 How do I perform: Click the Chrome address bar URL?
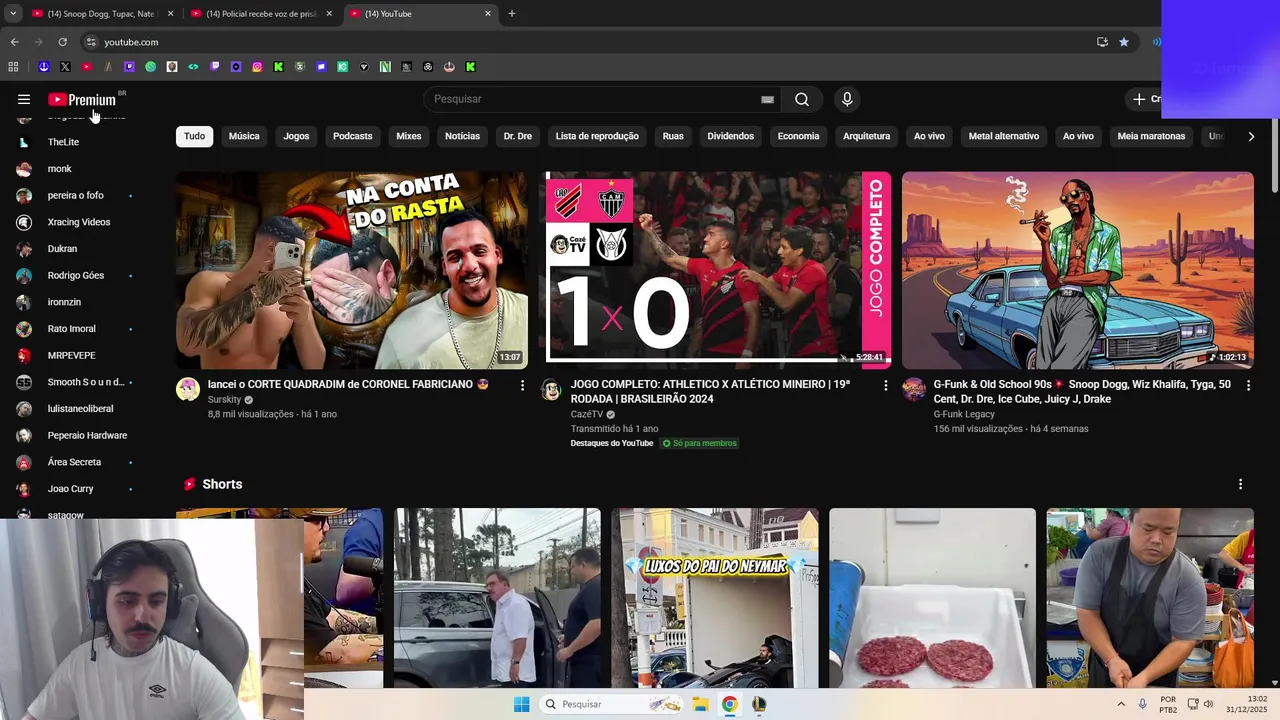pyautogui.click(x=131, y=42)
